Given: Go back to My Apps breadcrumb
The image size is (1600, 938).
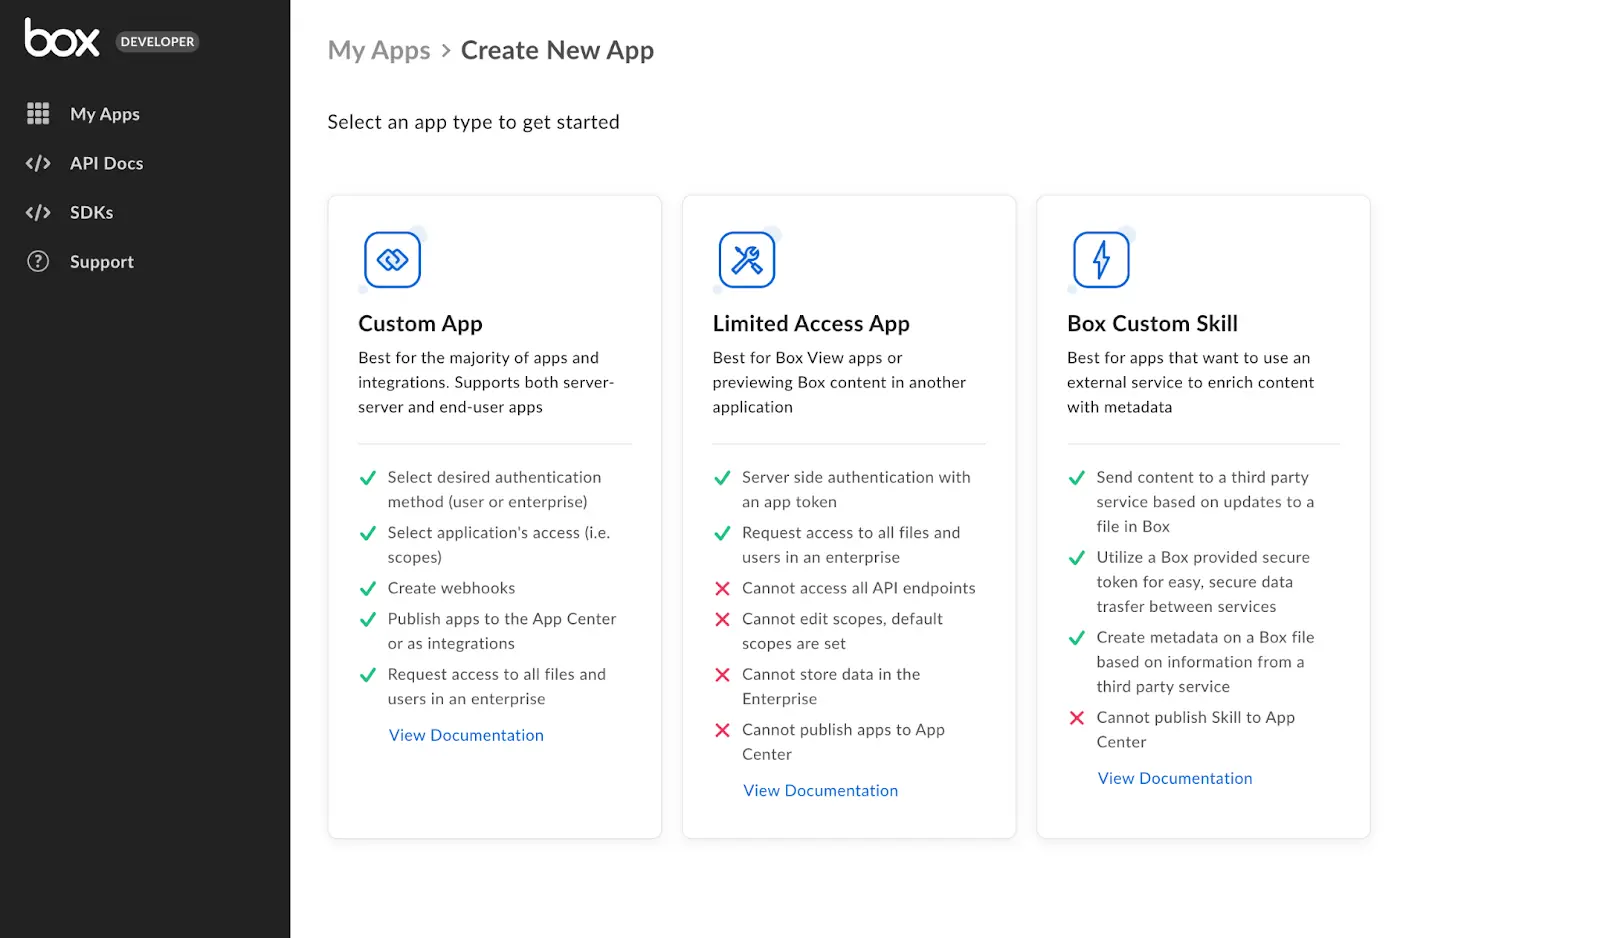Looking at the screenshot, I should tap(379, 51).
